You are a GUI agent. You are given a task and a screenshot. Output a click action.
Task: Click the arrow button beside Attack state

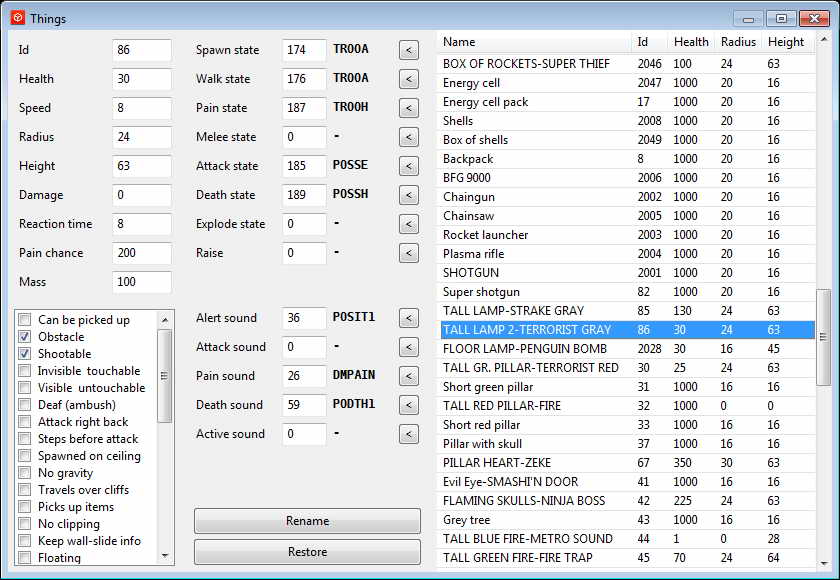408,166
